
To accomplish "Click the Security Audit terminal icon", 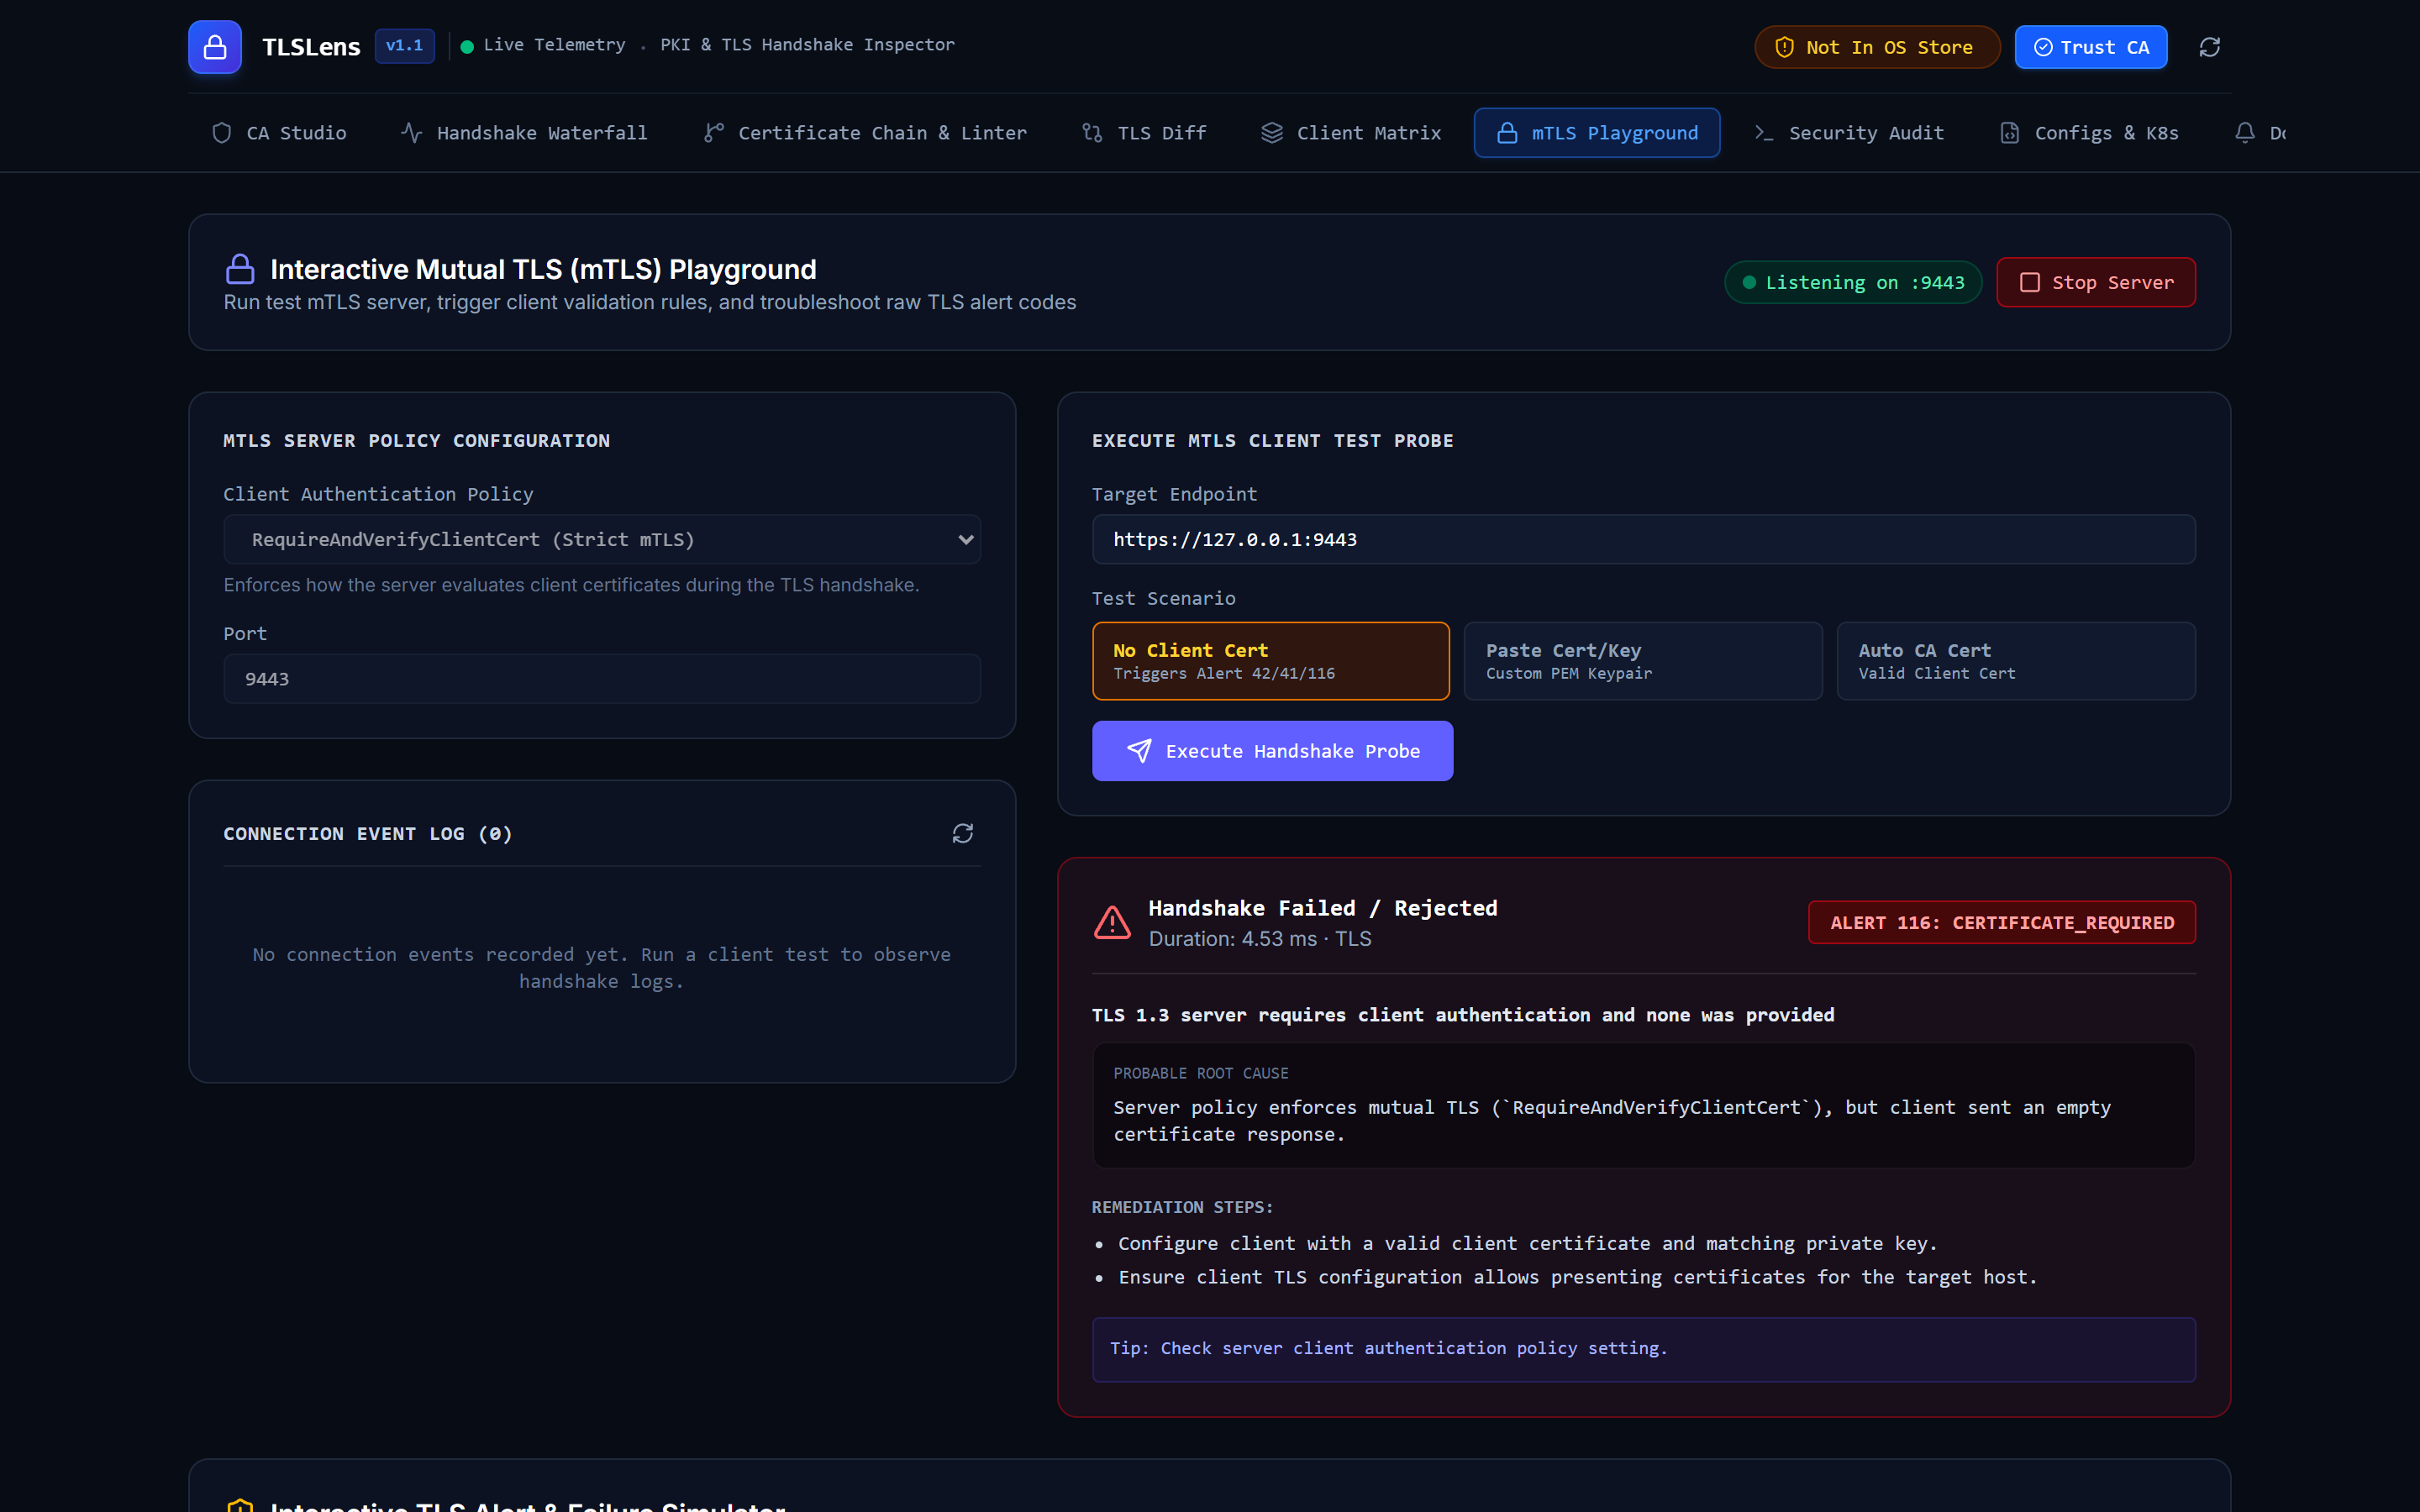I will 1764,133.
